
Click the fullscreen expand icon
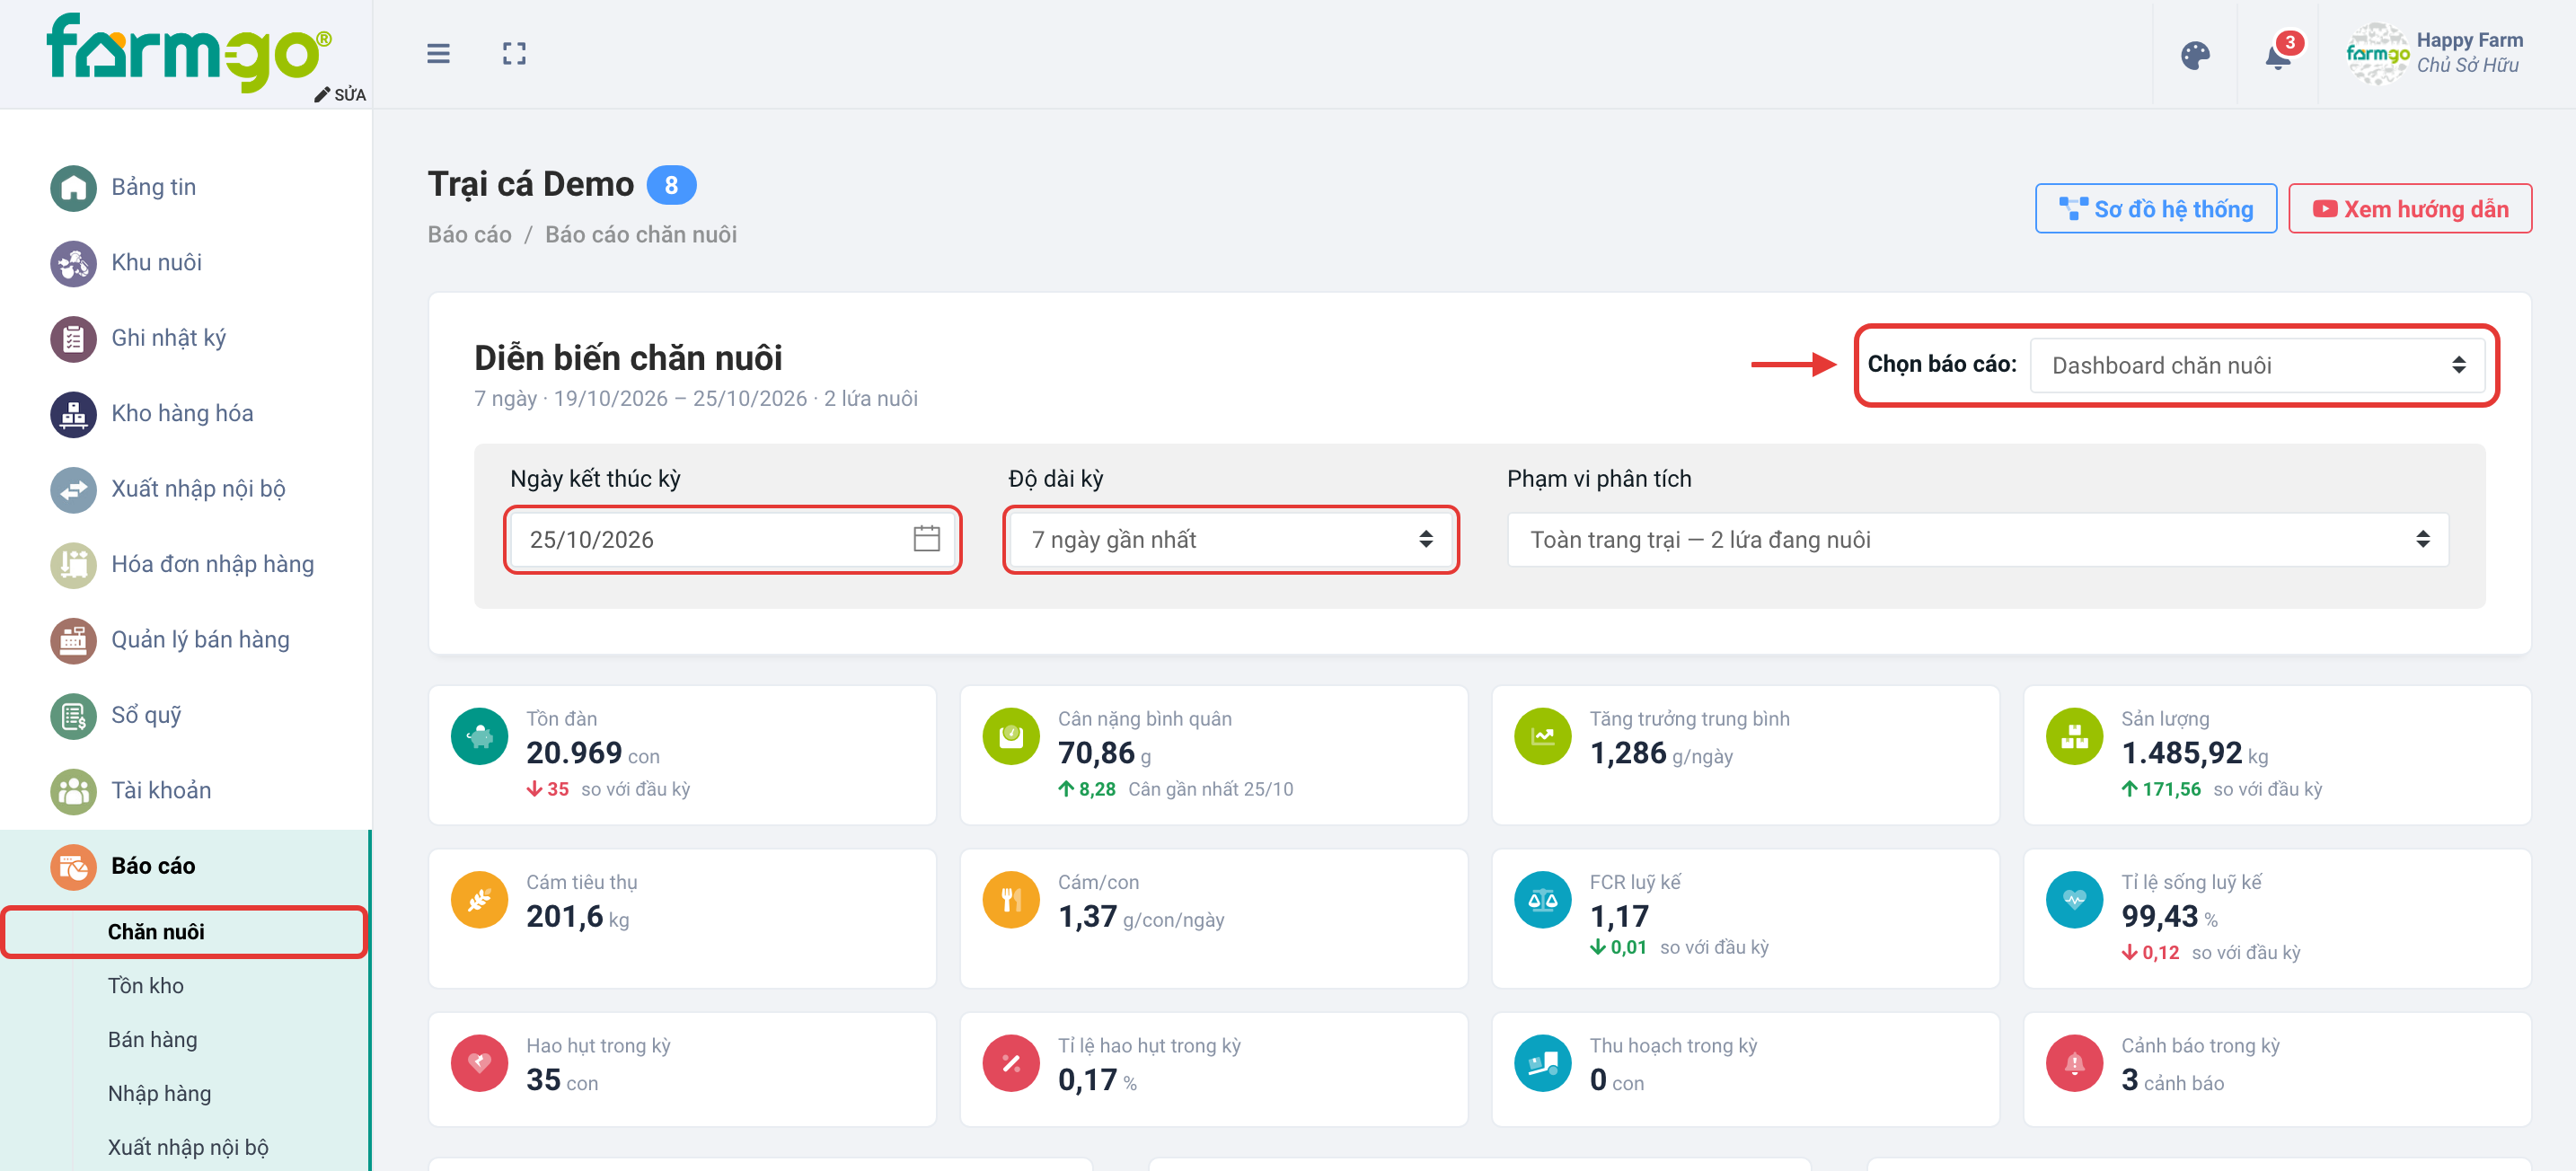coord(514,53)
